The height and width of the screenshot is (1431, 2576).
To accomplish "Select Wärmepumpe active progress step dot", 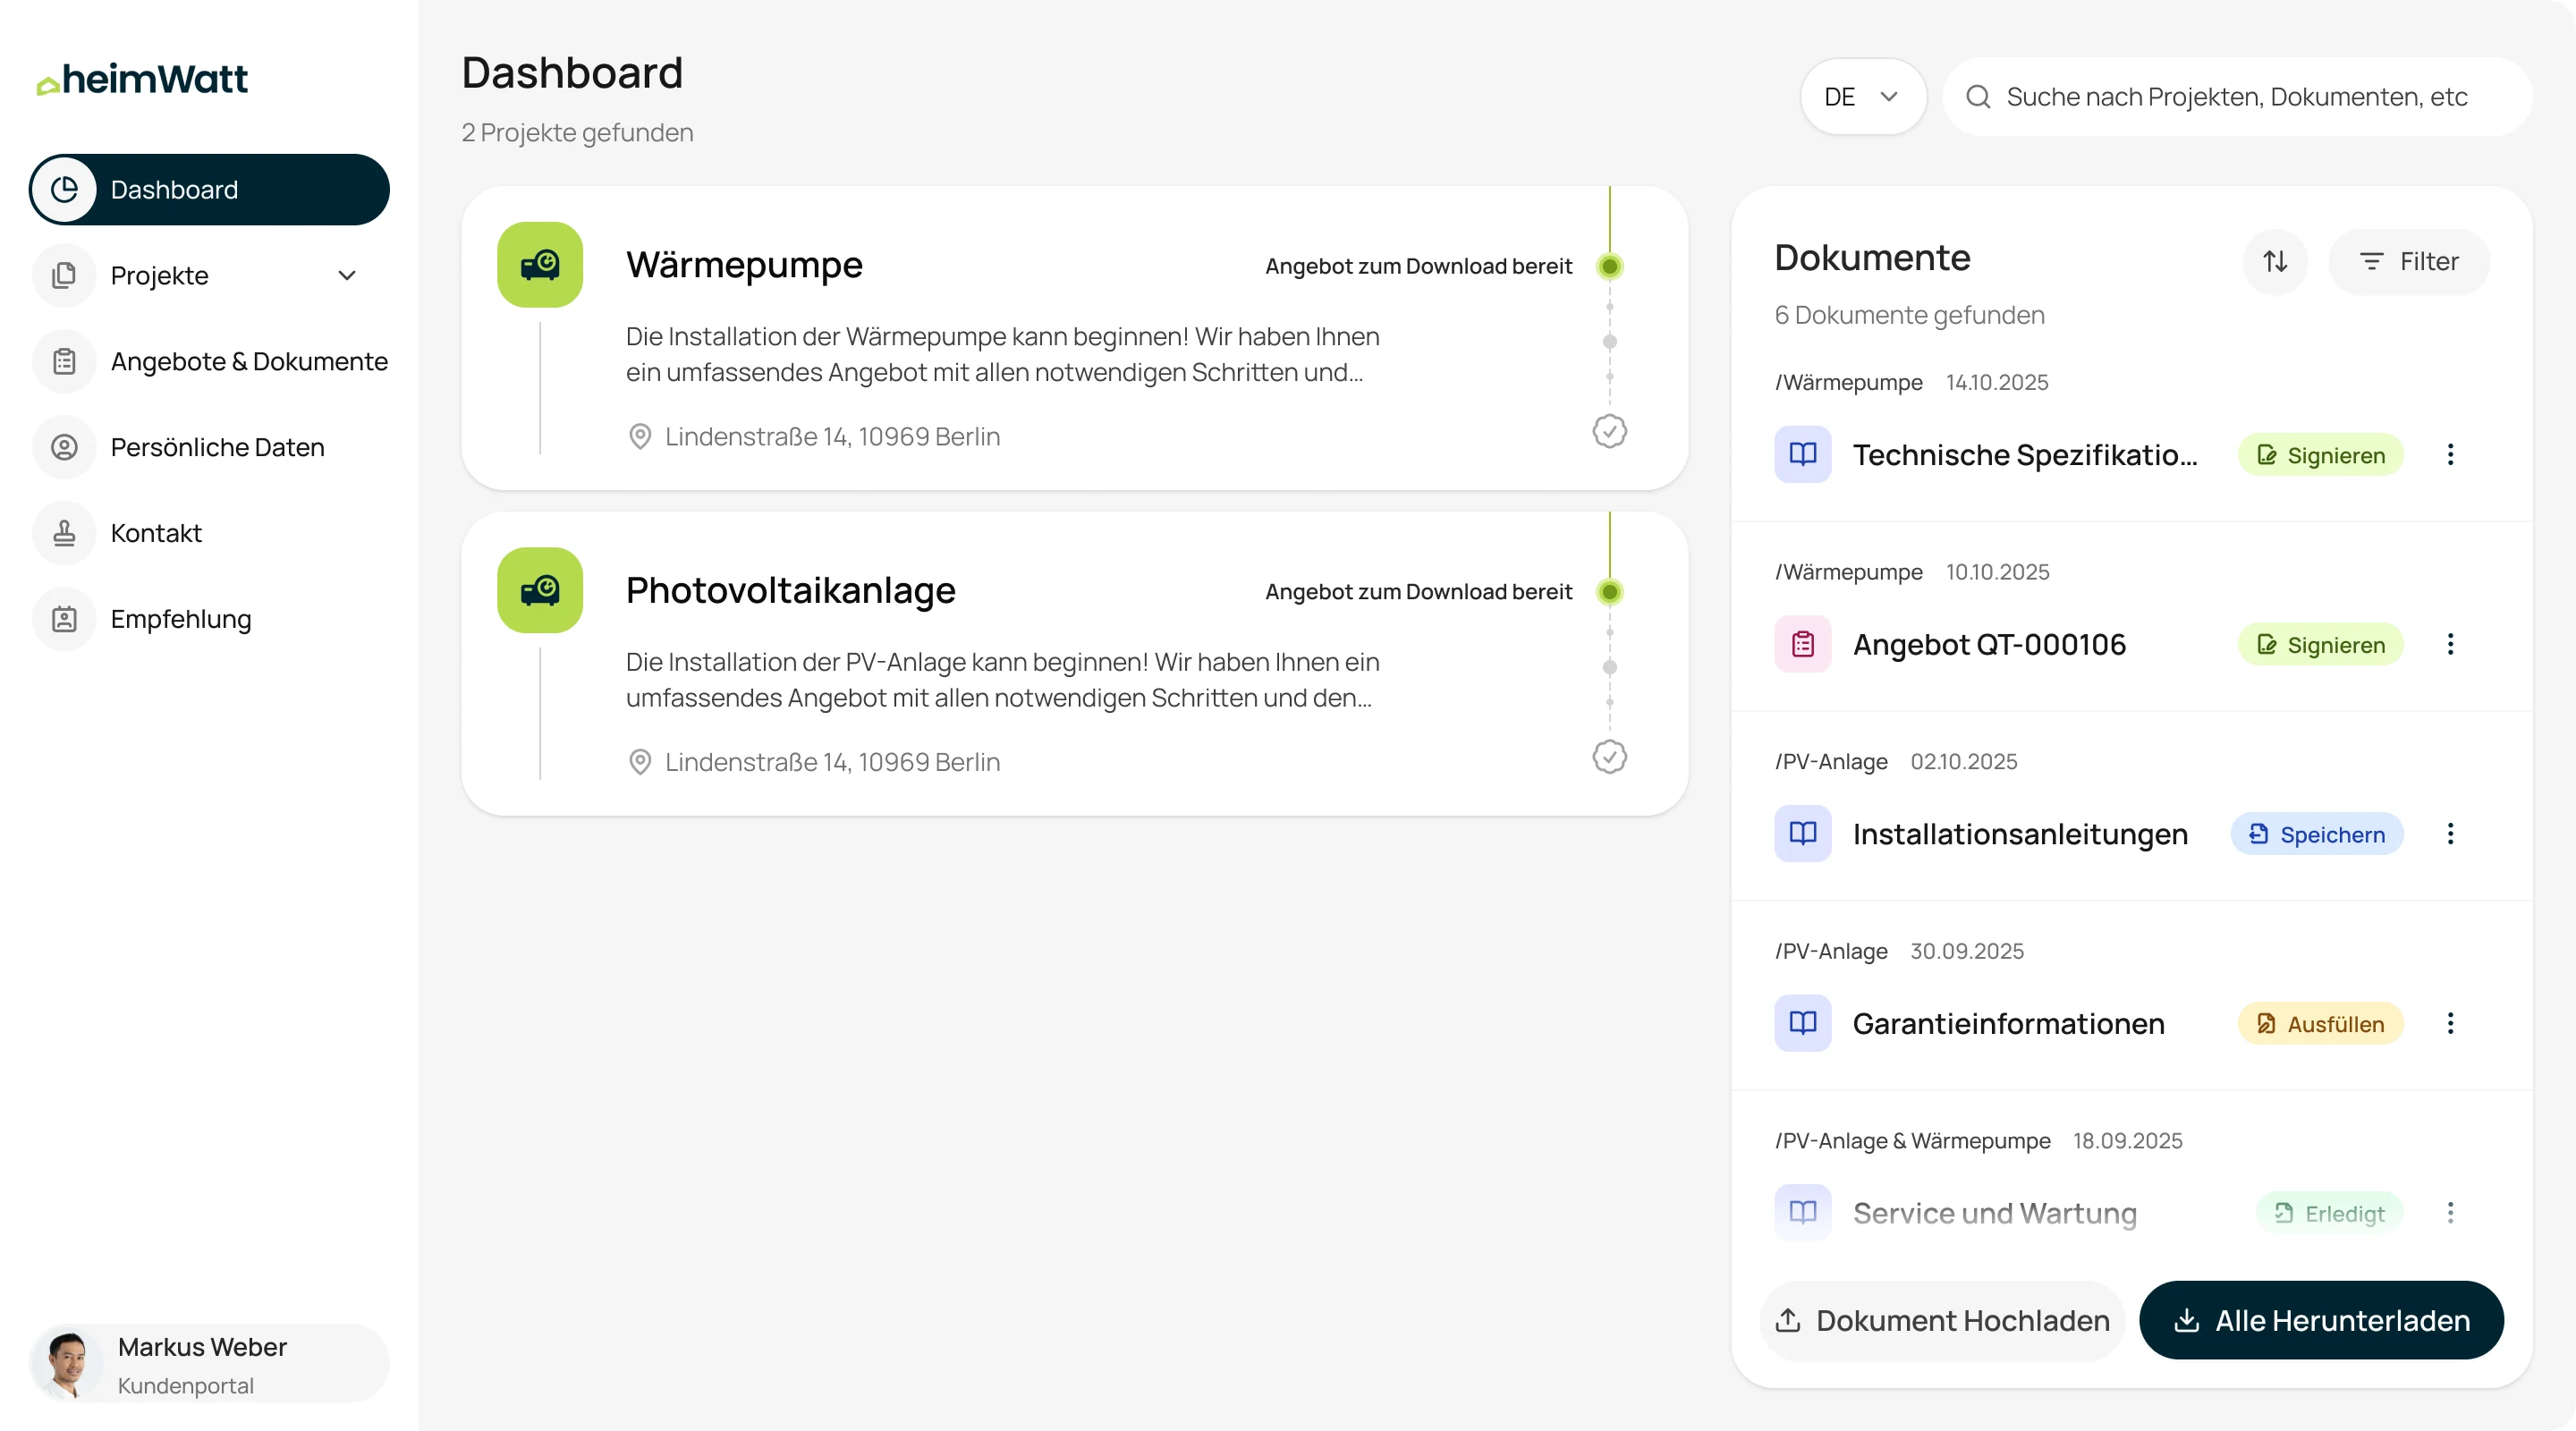I will 1610,266.
